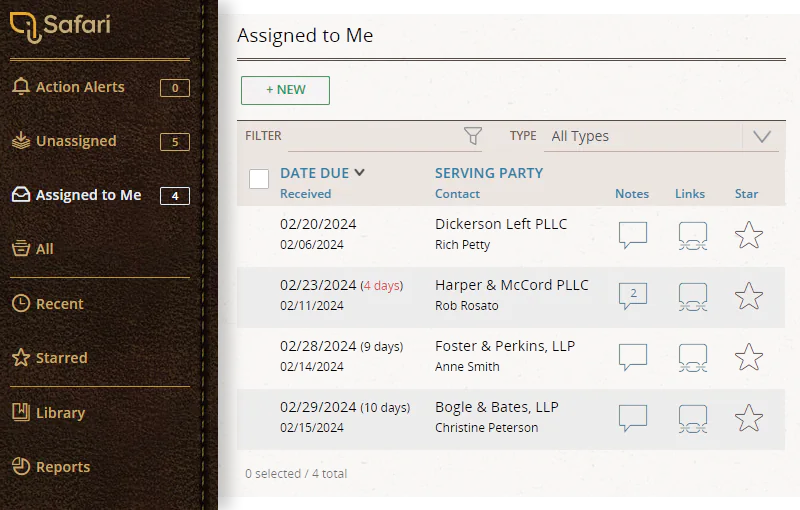This screenshot has width=800, height=510.
Task: Click the Library book icon
Action: [21, 412]
